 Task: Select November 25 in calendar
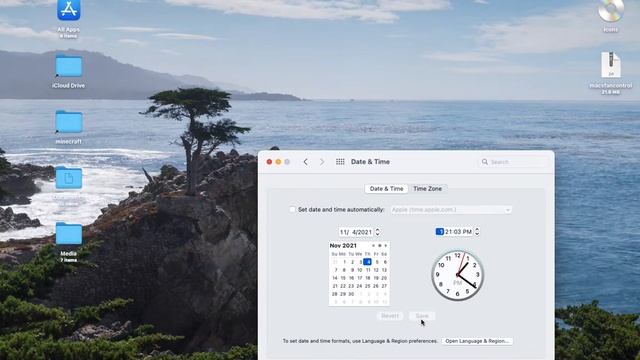pyautogui.click(x=368, y=286)
